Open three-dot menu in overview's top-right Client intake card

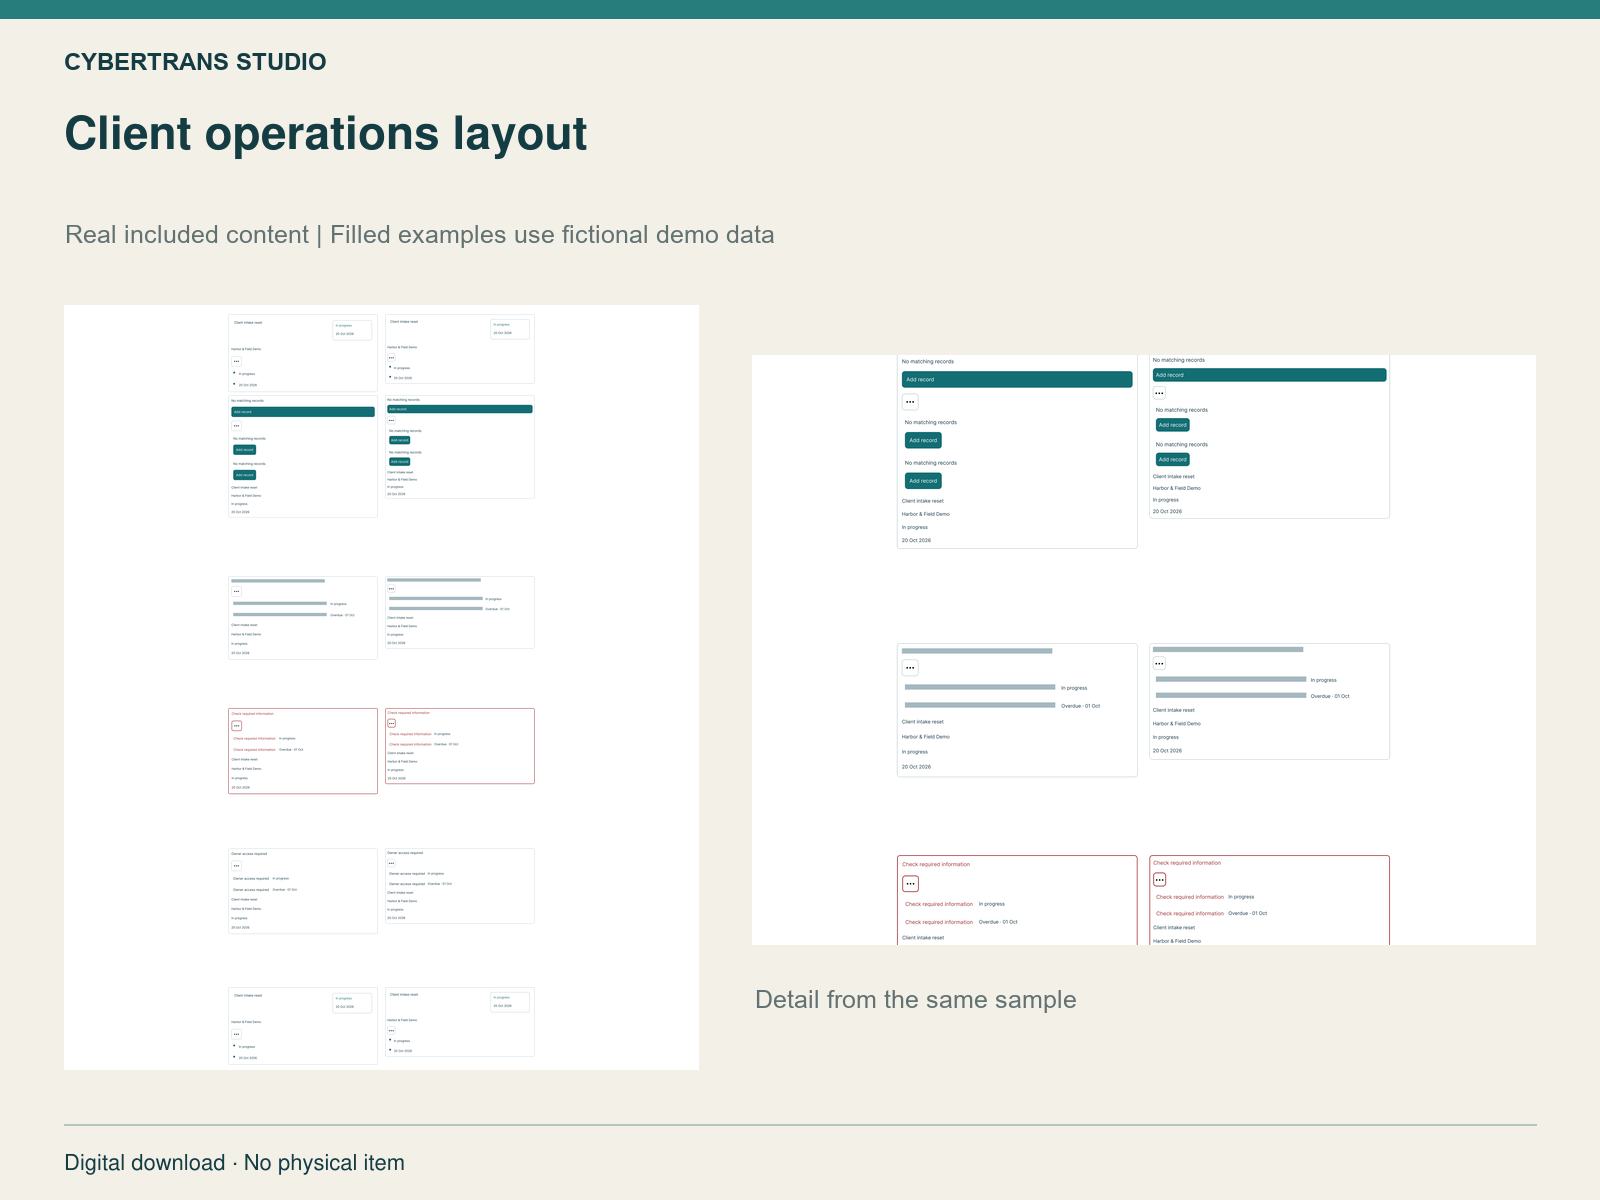click(391, 357)
